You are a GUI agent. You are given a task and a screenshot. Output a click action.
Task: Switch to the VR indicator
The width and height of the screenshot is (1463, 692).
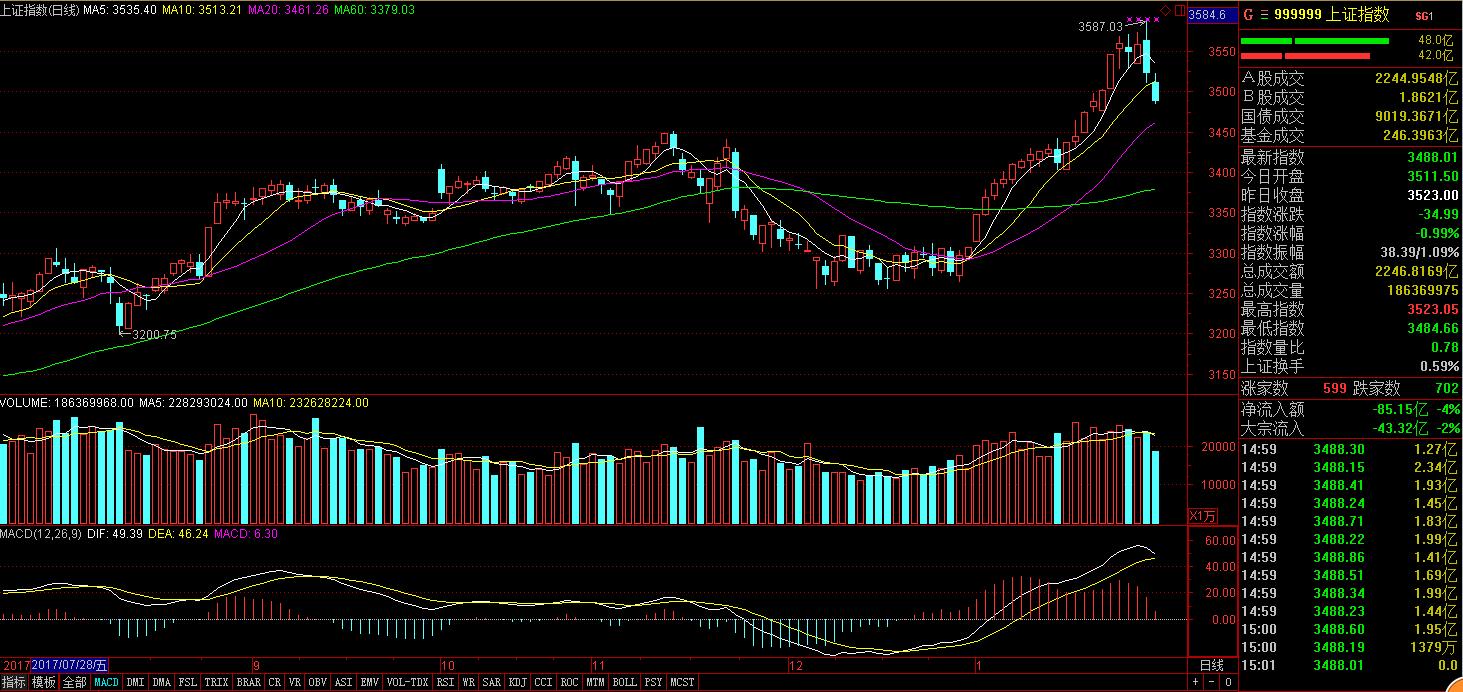click(x=295, y=682)
